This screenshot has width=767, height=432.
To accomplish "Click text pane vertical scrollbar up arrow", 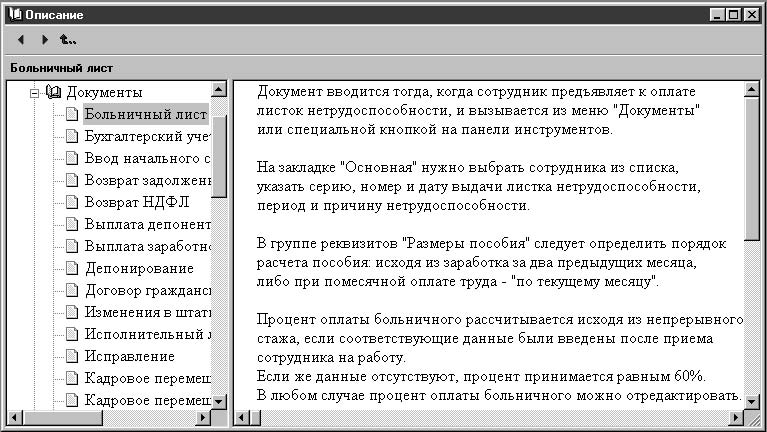I will pos(753,90).
